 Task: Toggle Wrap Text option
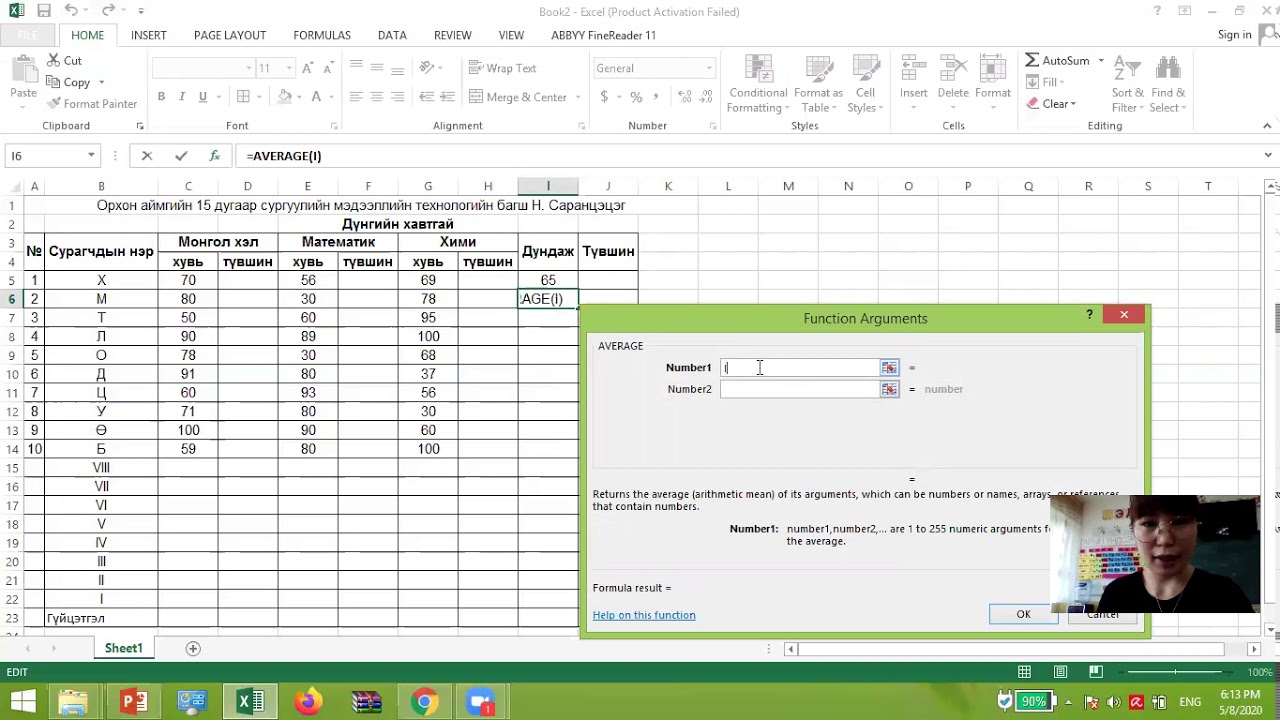coord(501,68)
